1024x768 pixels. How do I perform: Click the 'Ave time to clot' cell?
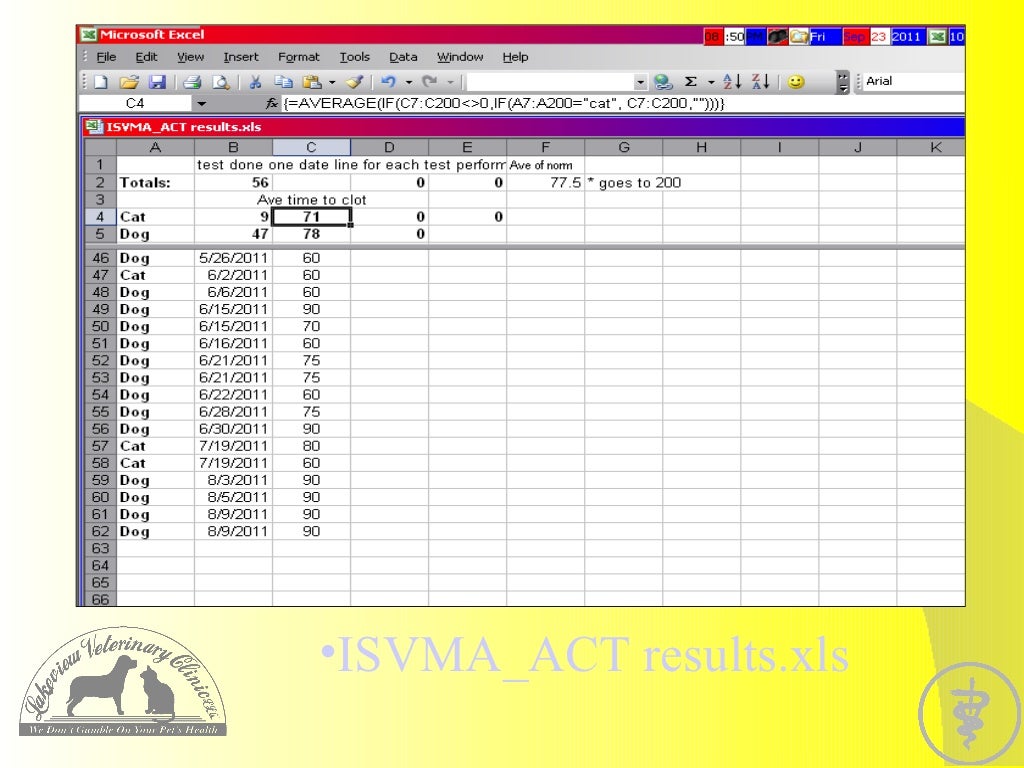point(312,200)
